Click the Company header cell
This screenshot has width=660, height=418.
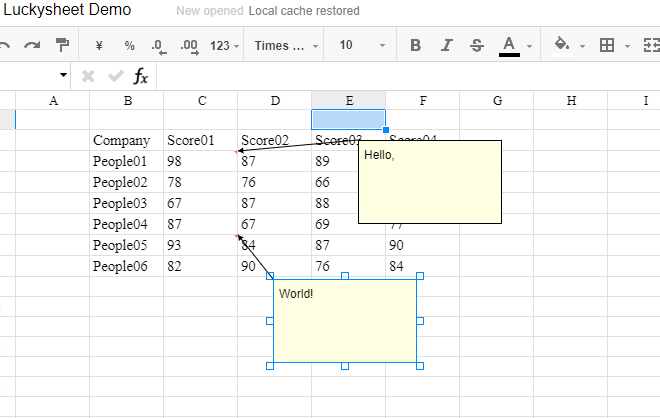pos(127,140)
